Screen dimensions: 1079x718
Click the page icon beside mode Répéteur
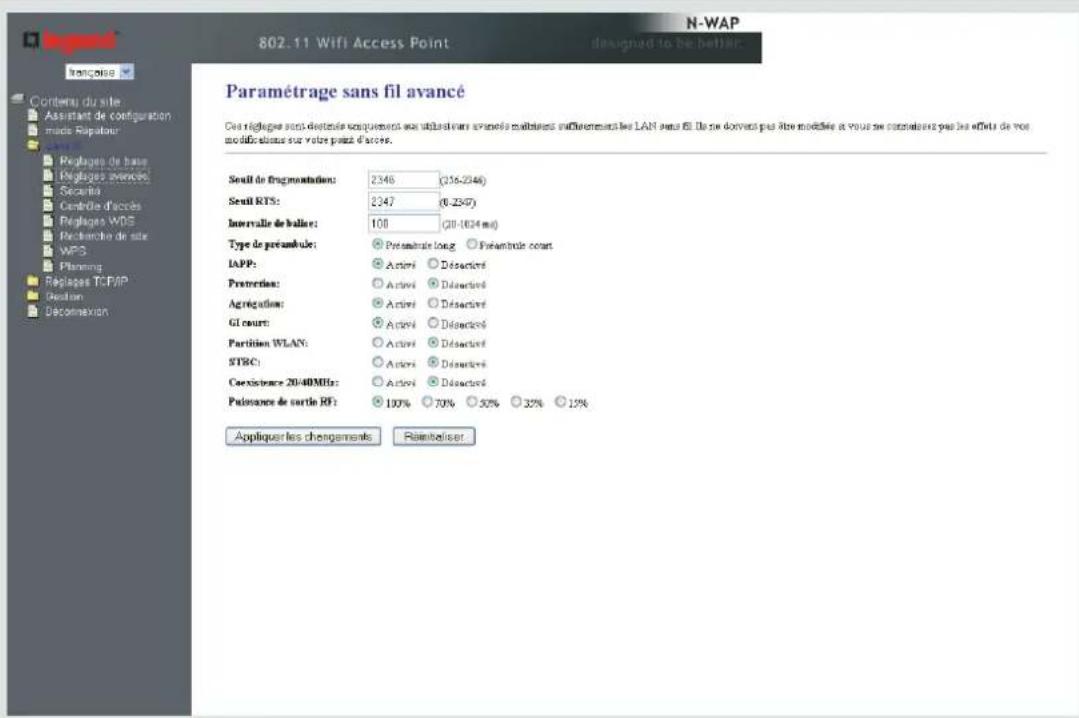(32, 130)
